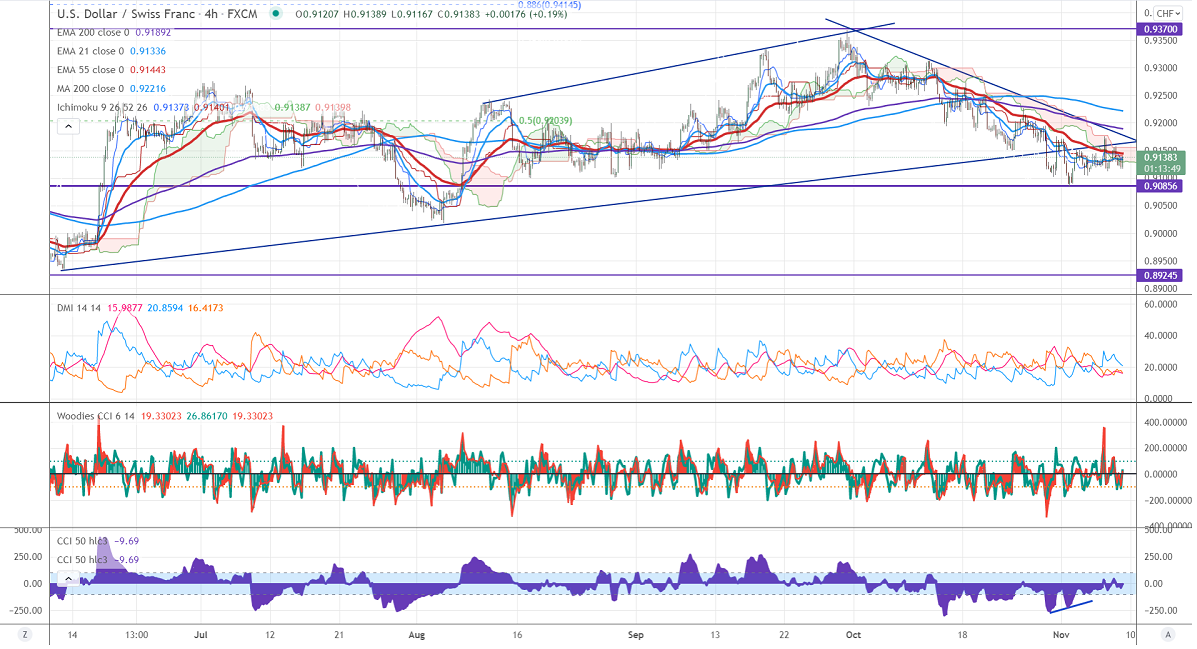Image resolution: width=1197 pixels, height=649 pixels.
Task: Click the DMI value 15.9877
Action: pyautogui.click(x=124, y=308)
